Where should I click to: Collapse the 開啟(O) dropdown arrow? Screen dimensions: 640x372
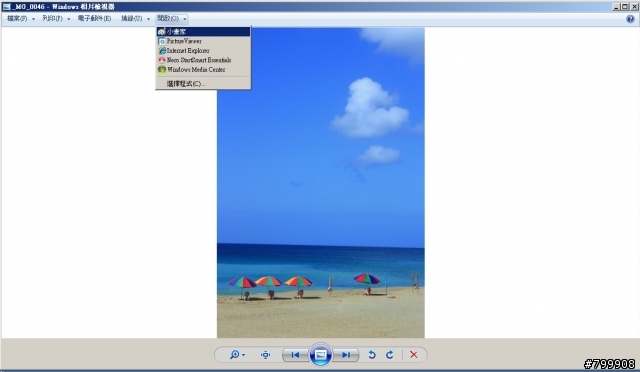(x=185, y=19)
